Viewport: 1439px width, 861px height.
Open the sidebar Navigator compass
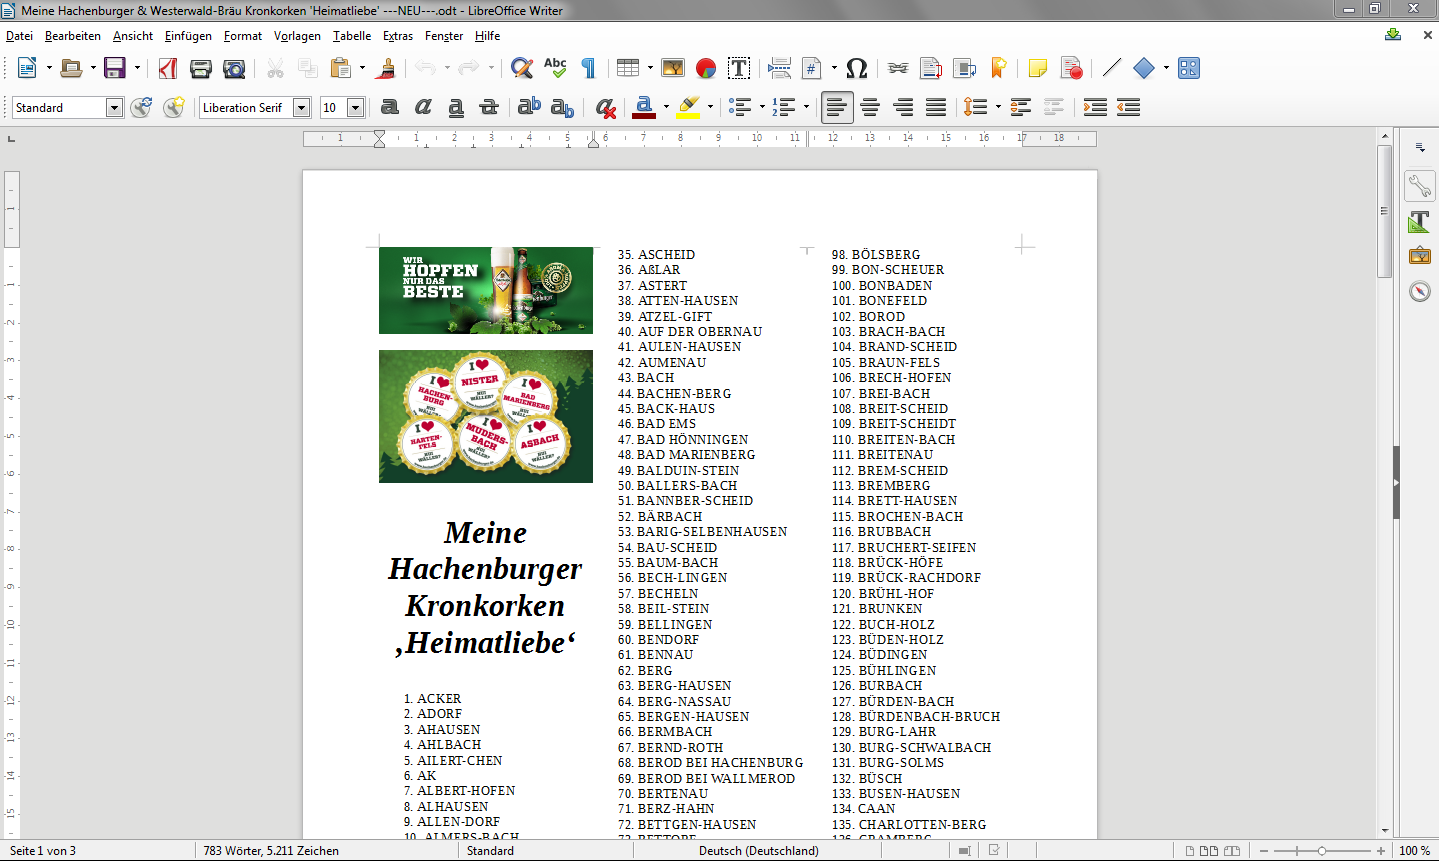click(x=1420, y=291)
